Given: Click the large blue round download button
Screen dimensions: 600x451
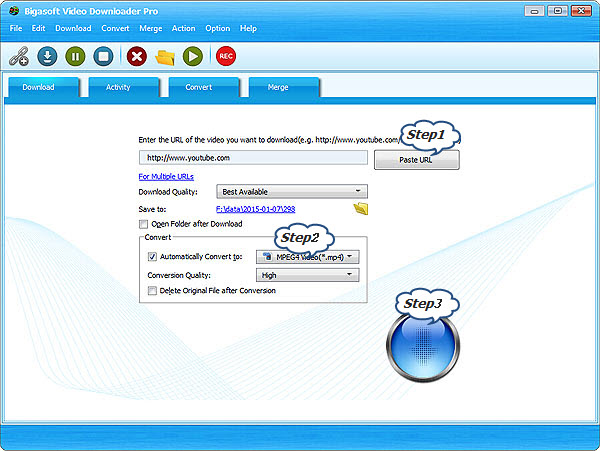Looking at the screenshot, I should click(423, 346).
